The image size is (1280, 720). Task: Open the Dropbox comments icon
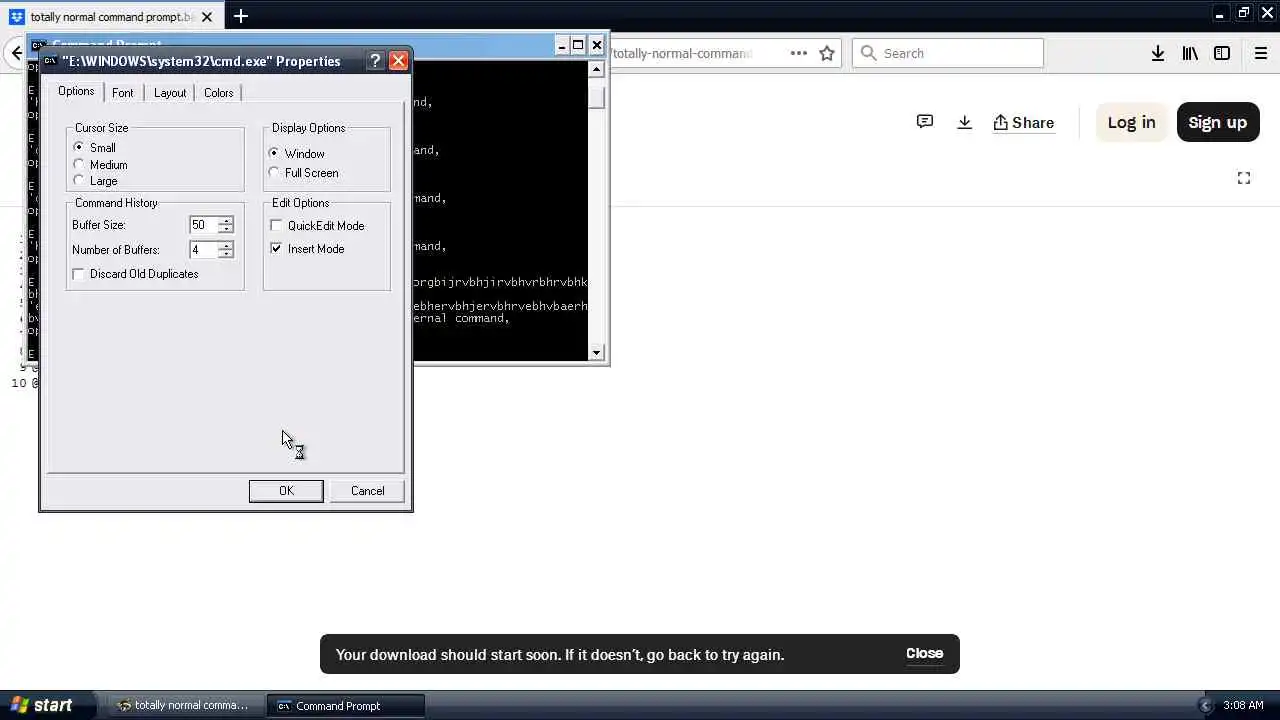[925, 122]
